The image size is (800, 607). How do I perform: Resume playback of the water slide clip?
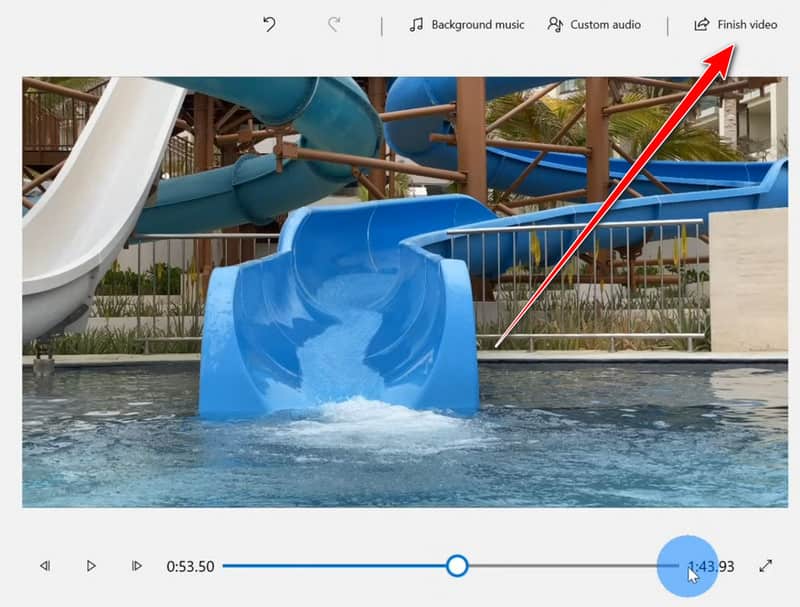(x=90, y=565)
